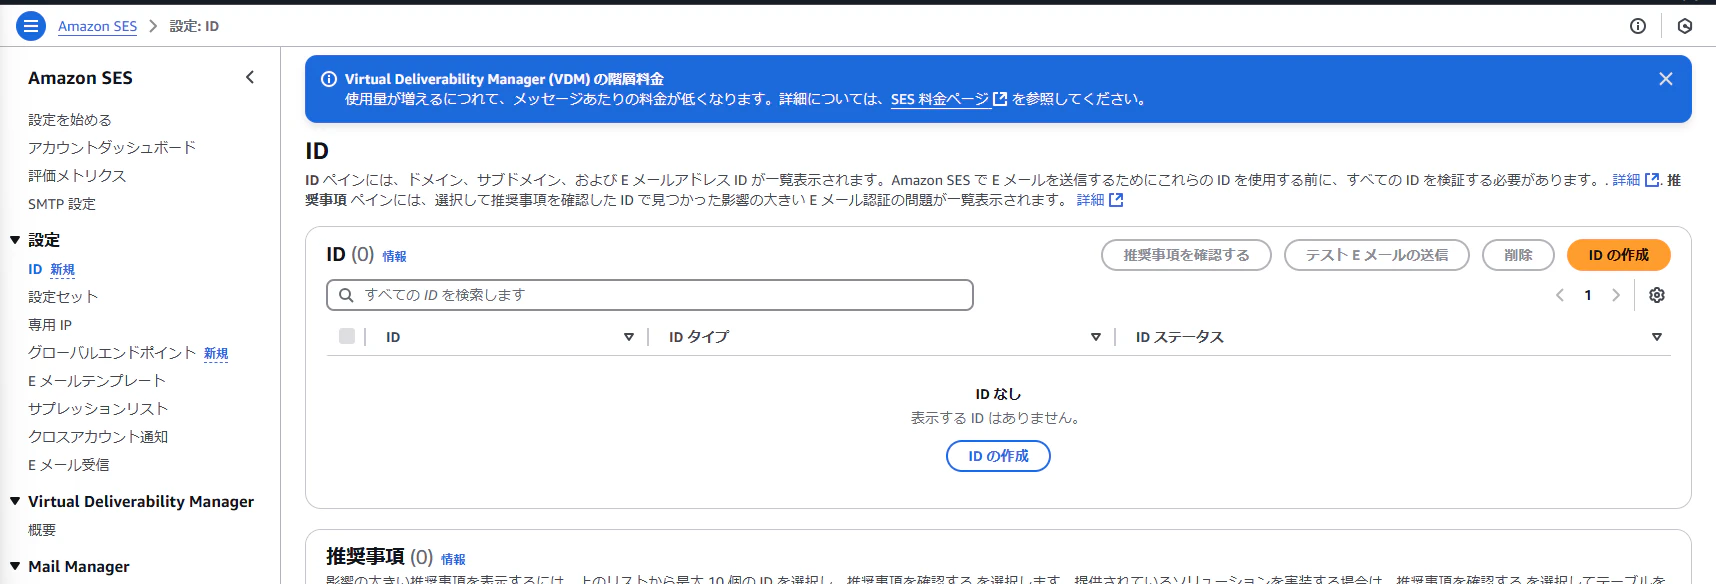Viewport: 1716px width, 584px height.
Task: Open SES 料金ページ external link
Action: [949, 99]
